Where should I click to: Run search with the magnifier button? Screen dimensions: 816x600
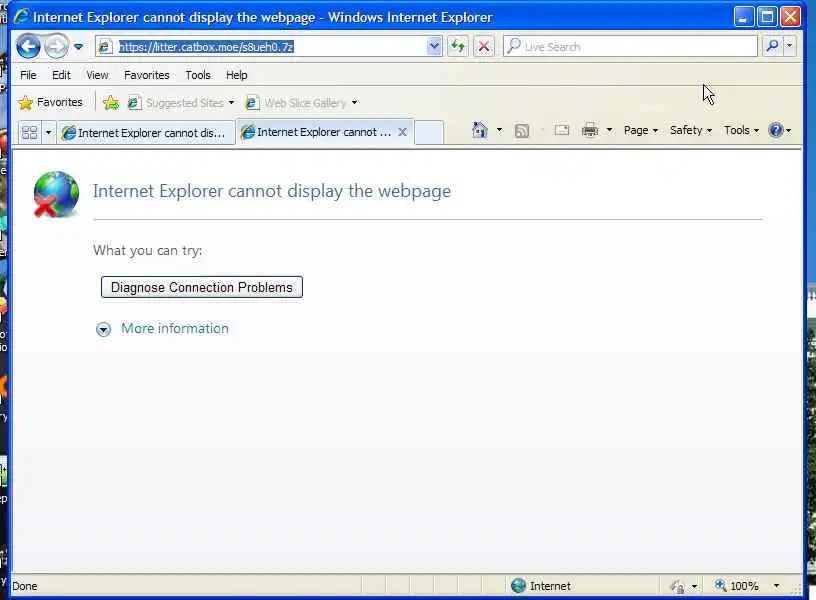point(773,47)
